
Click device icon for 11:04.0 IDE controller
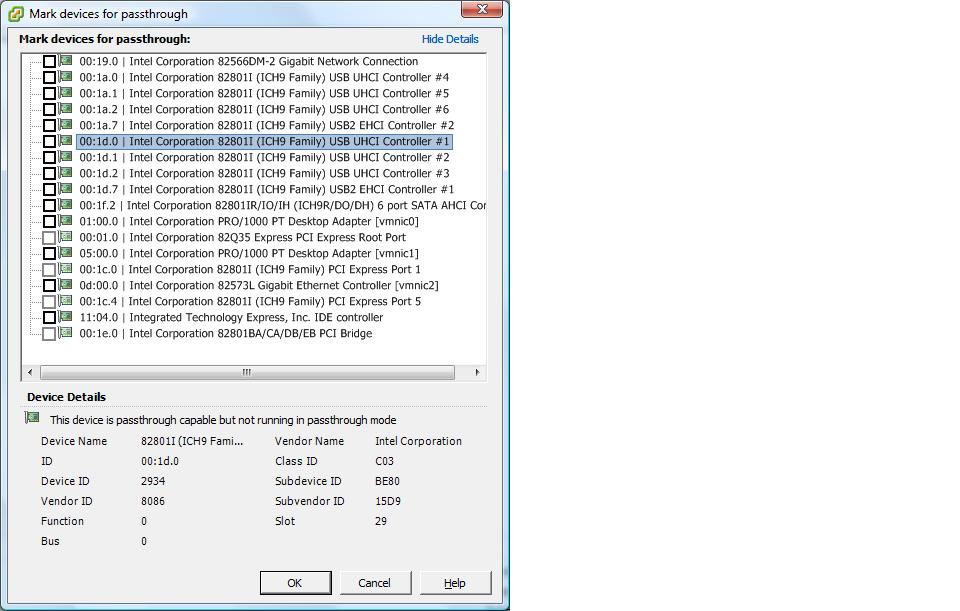click(66, 317)
